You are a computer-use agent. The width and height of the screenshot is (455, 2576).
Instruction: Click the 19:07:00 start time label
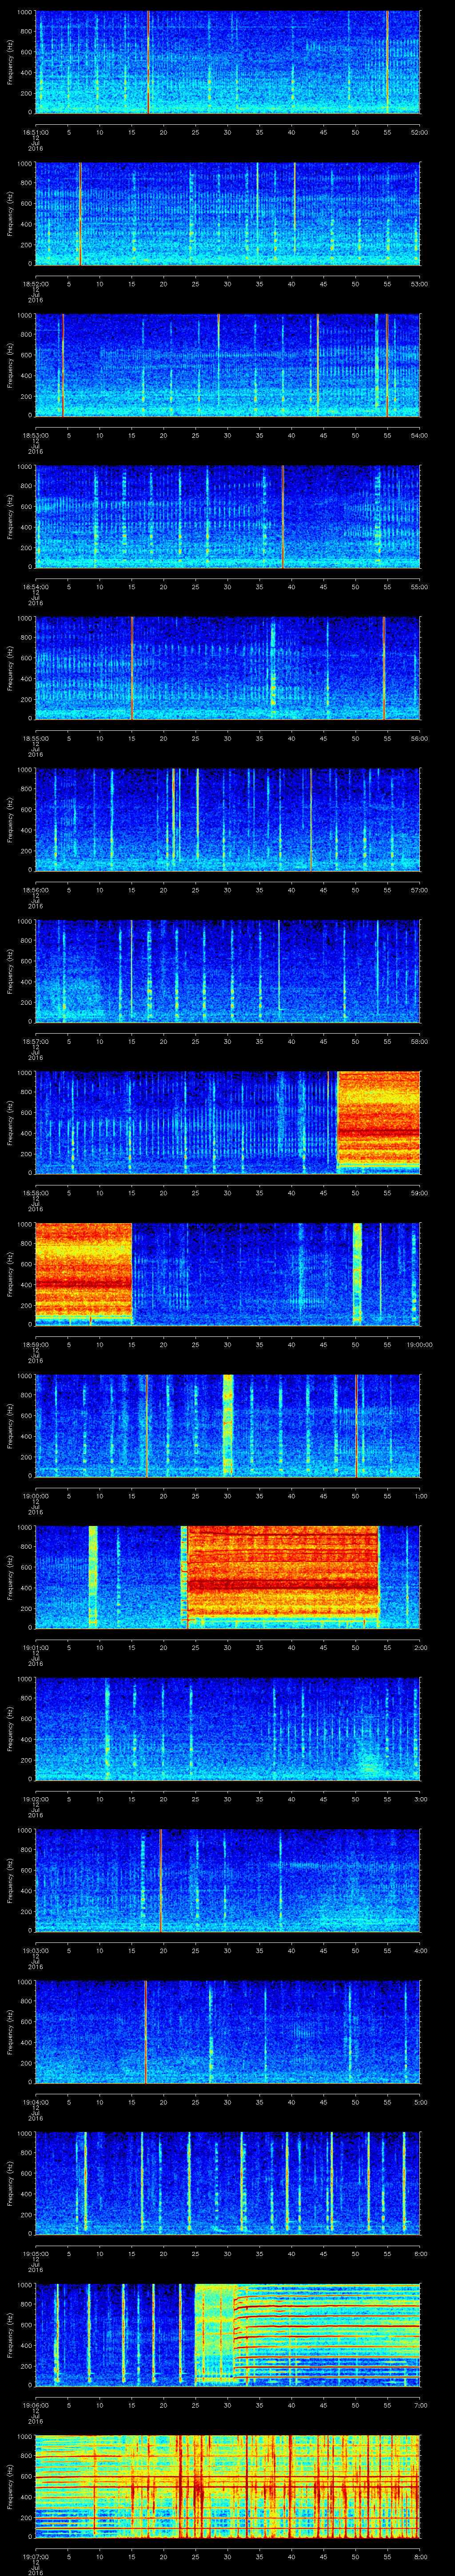[36, 2556]
